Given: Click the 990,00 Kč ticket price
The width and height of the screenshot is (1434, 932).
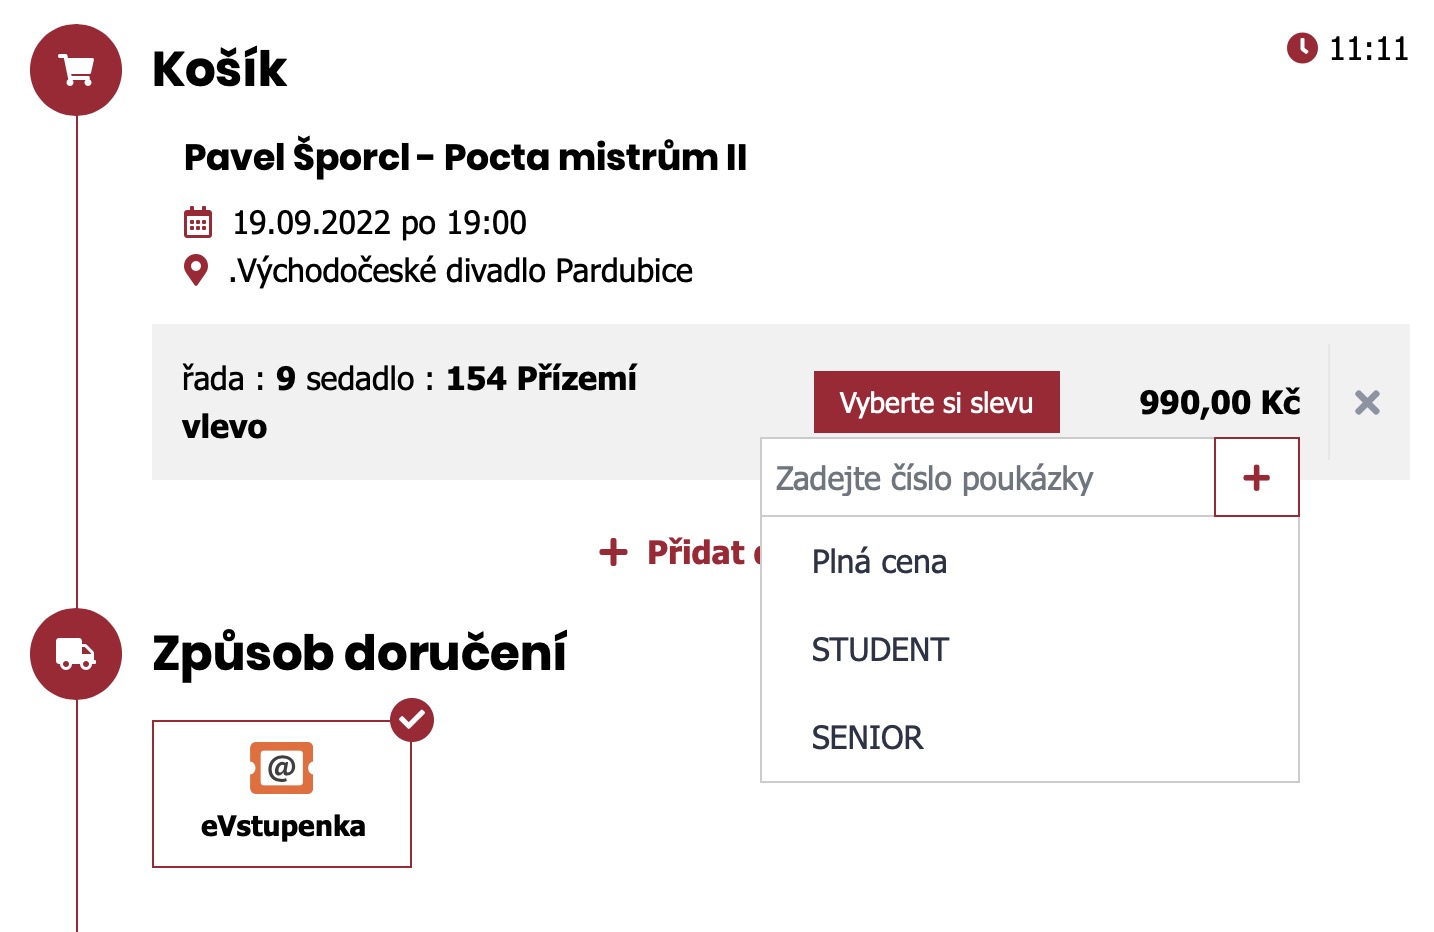Looking at the screenshot, I should [x=1219, y=403].
